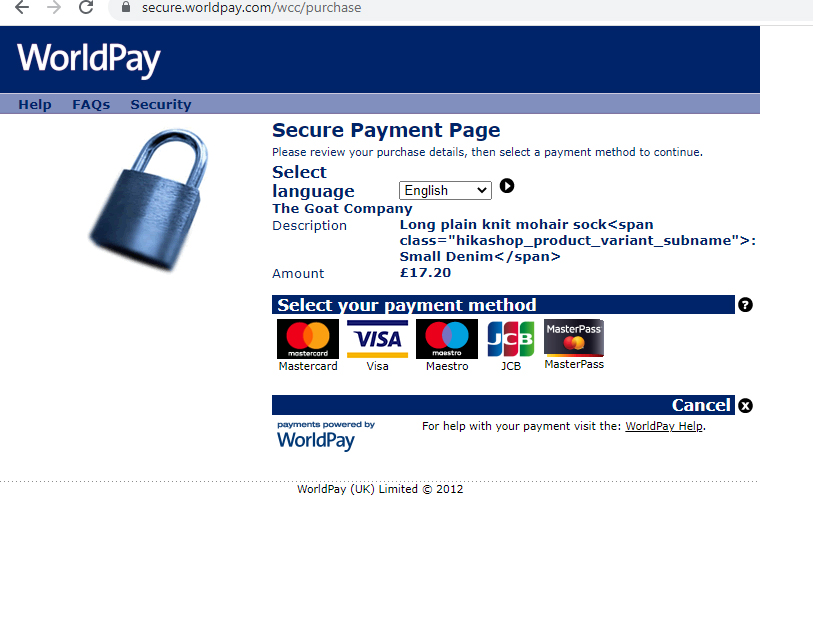This screenshot has width=813, height=618.
Task: Click the WorldPay header logo
Action: [x=89, y=59]
